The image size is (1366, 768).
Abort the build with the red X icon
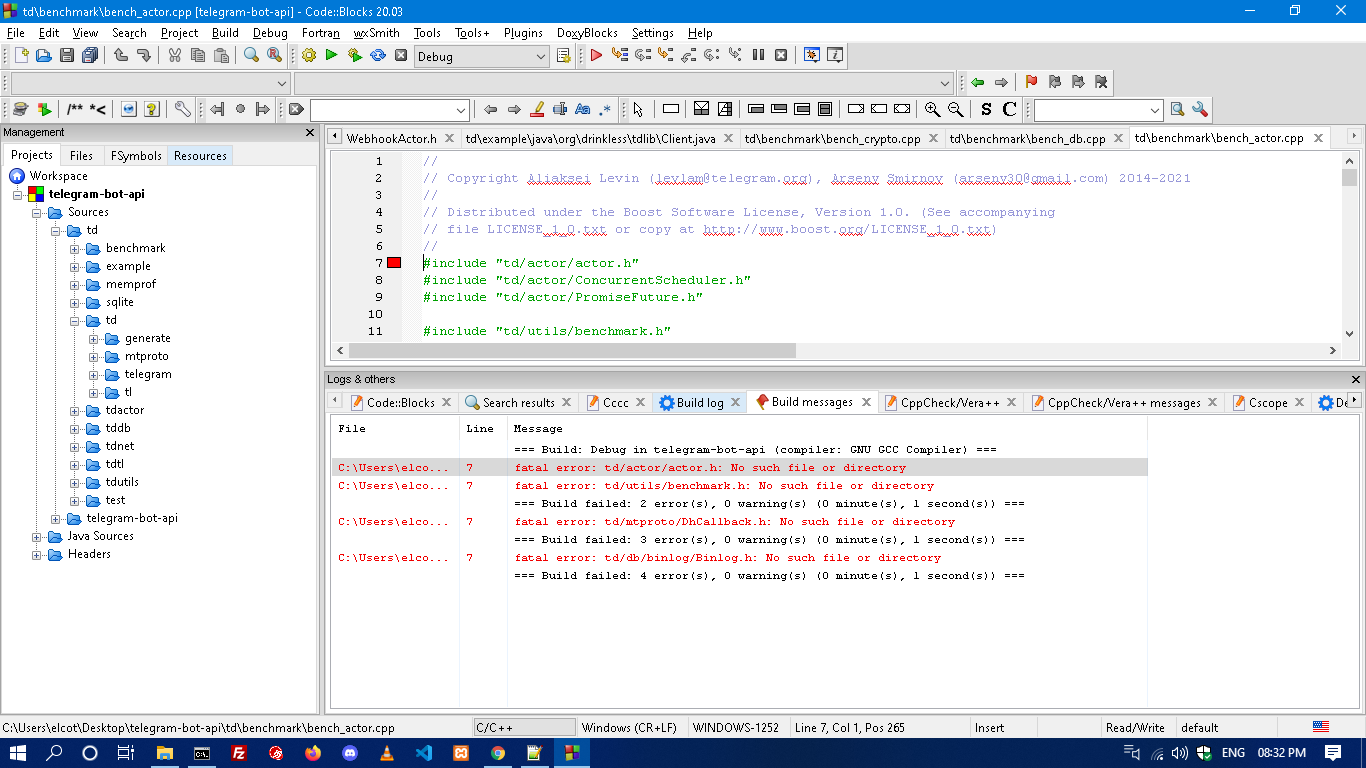click(400, 56)
